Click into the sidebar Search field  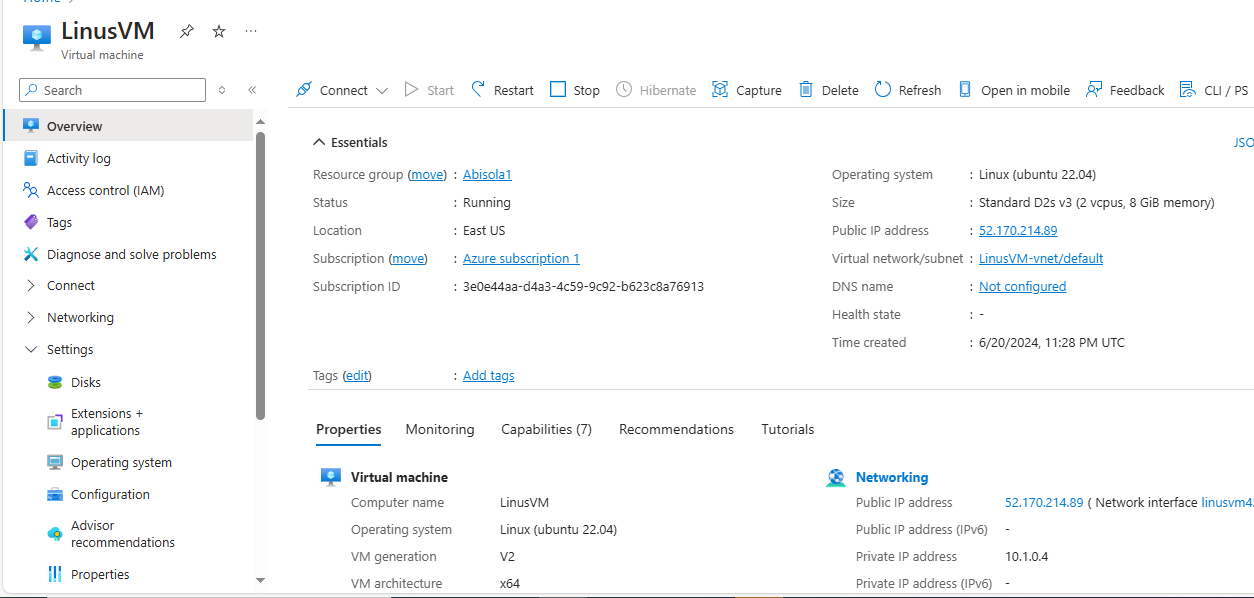pyautogui.click(x=120, y=90)
